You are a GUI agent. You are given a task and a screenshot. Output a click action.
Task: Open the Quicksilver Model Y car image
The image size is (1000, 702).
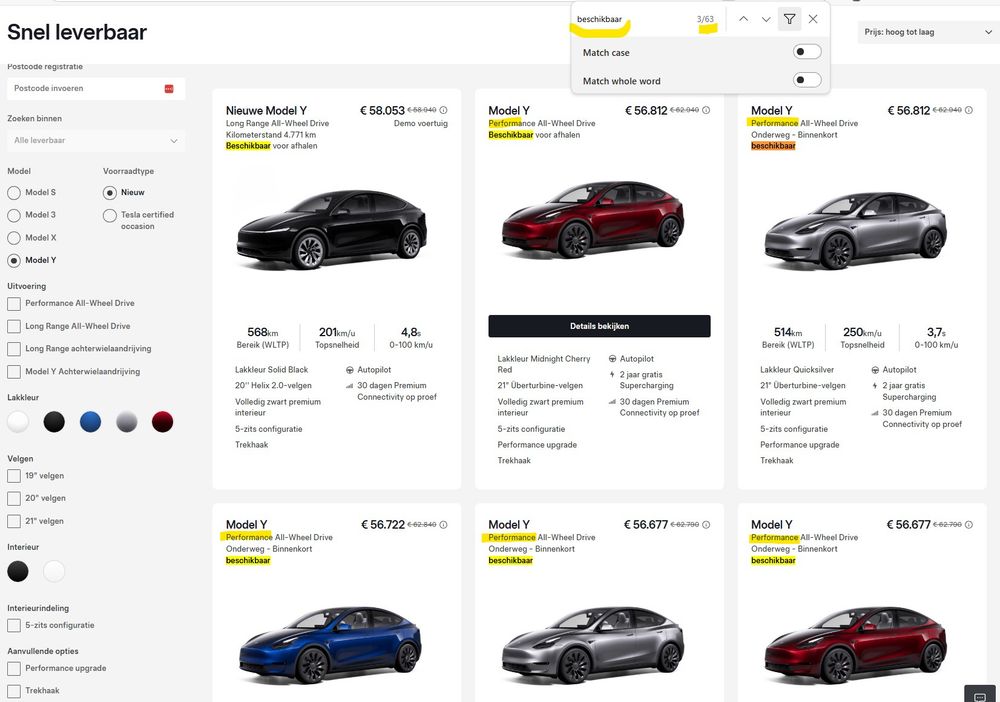(x=856, y=230)
